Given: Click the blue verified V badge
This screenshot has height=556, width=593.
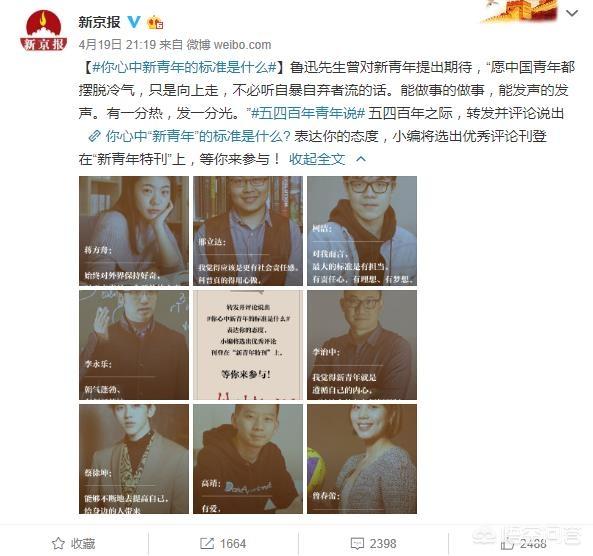Looking at the screenshot, I should click(x=133, y=22).
